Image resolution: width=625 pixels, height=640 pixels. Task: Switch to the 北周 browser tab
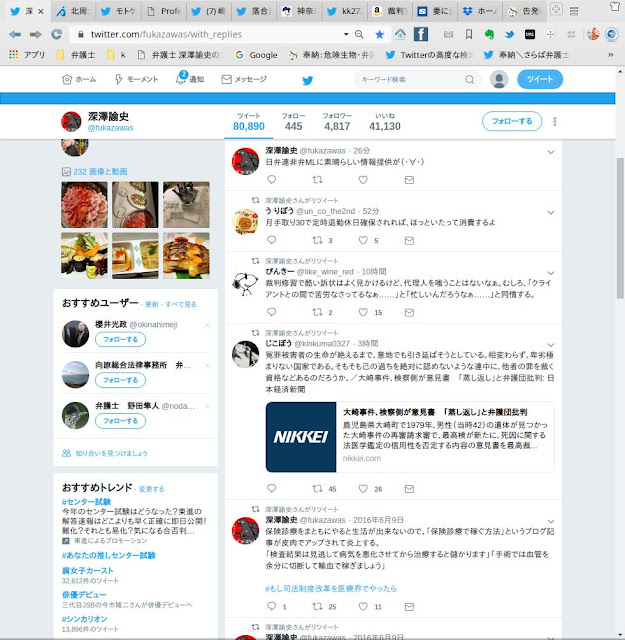(73, 11)
